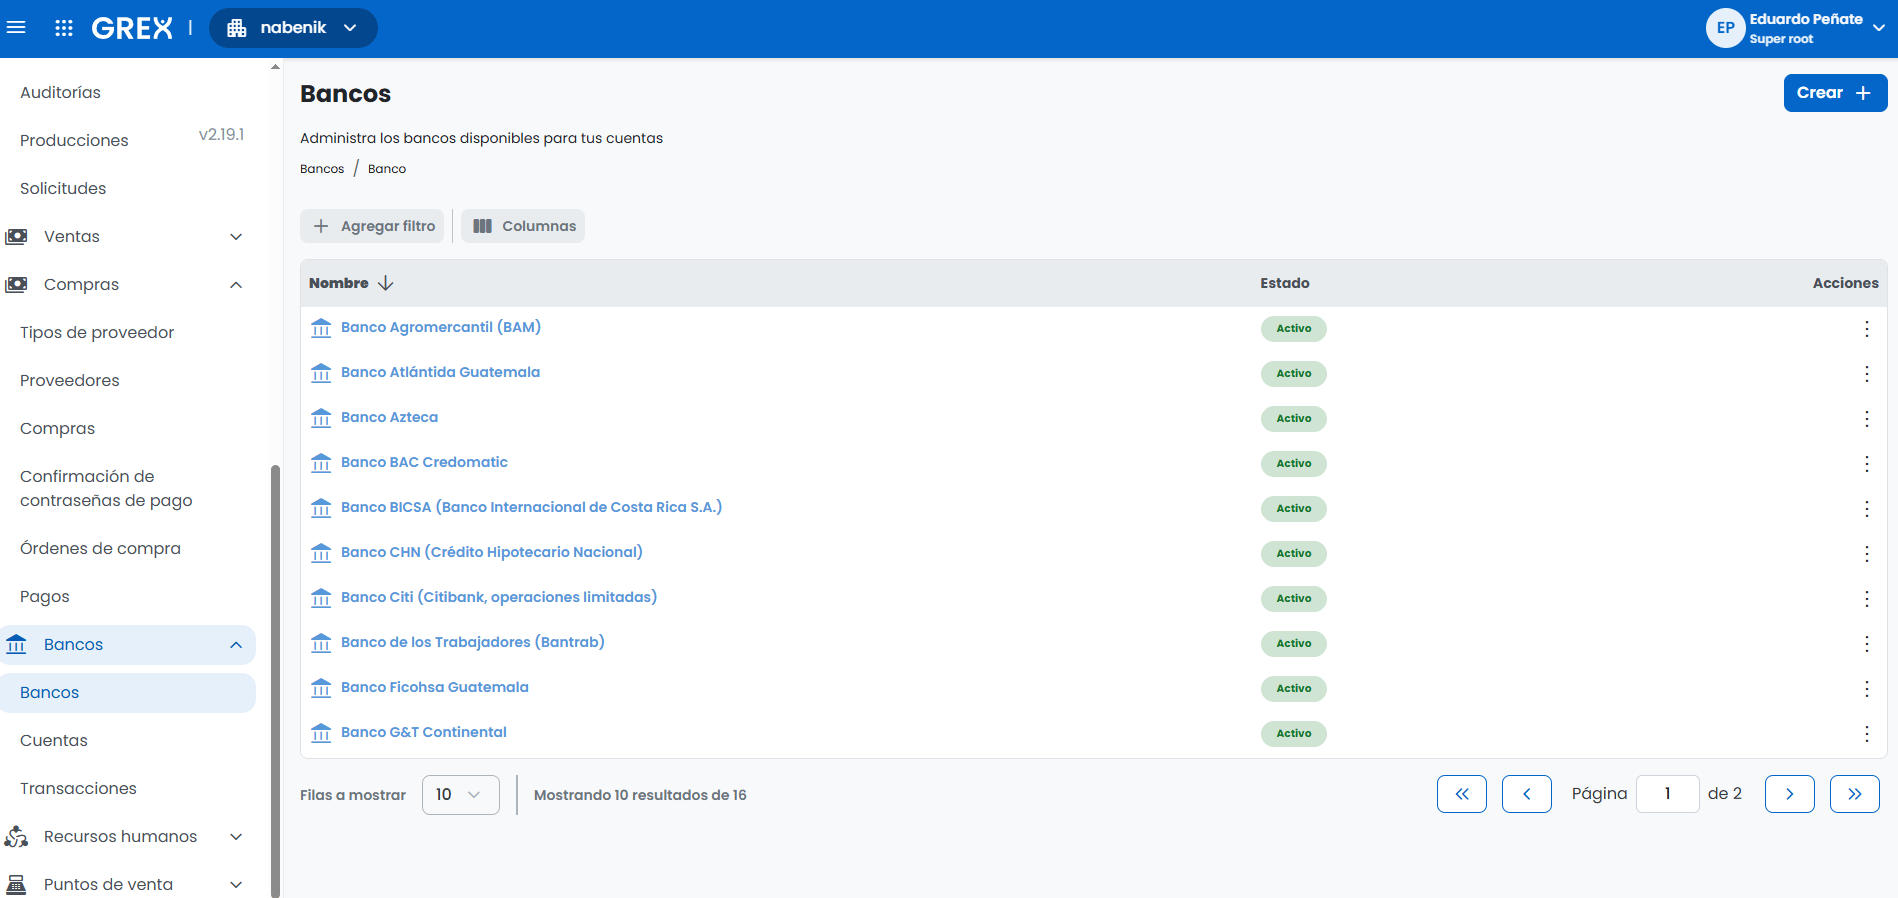
Task: Sort by Nombre using the arrow icon
Action: click(x=386, y=283)
